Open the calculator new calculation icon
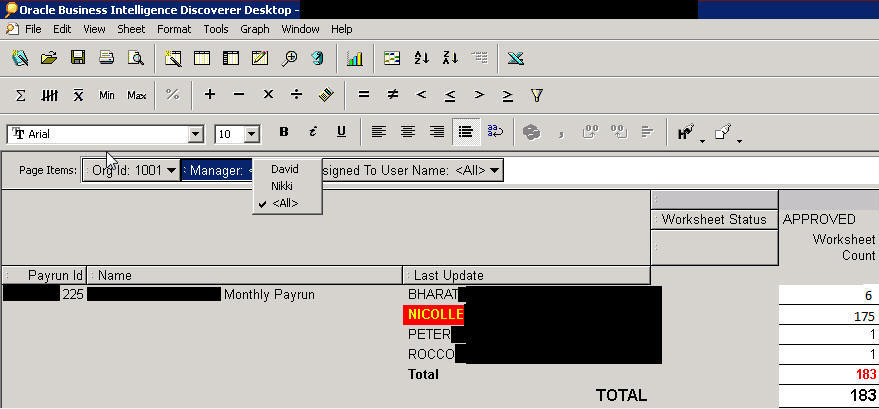This screenshot has width=879, height=409. coord(326,95)
